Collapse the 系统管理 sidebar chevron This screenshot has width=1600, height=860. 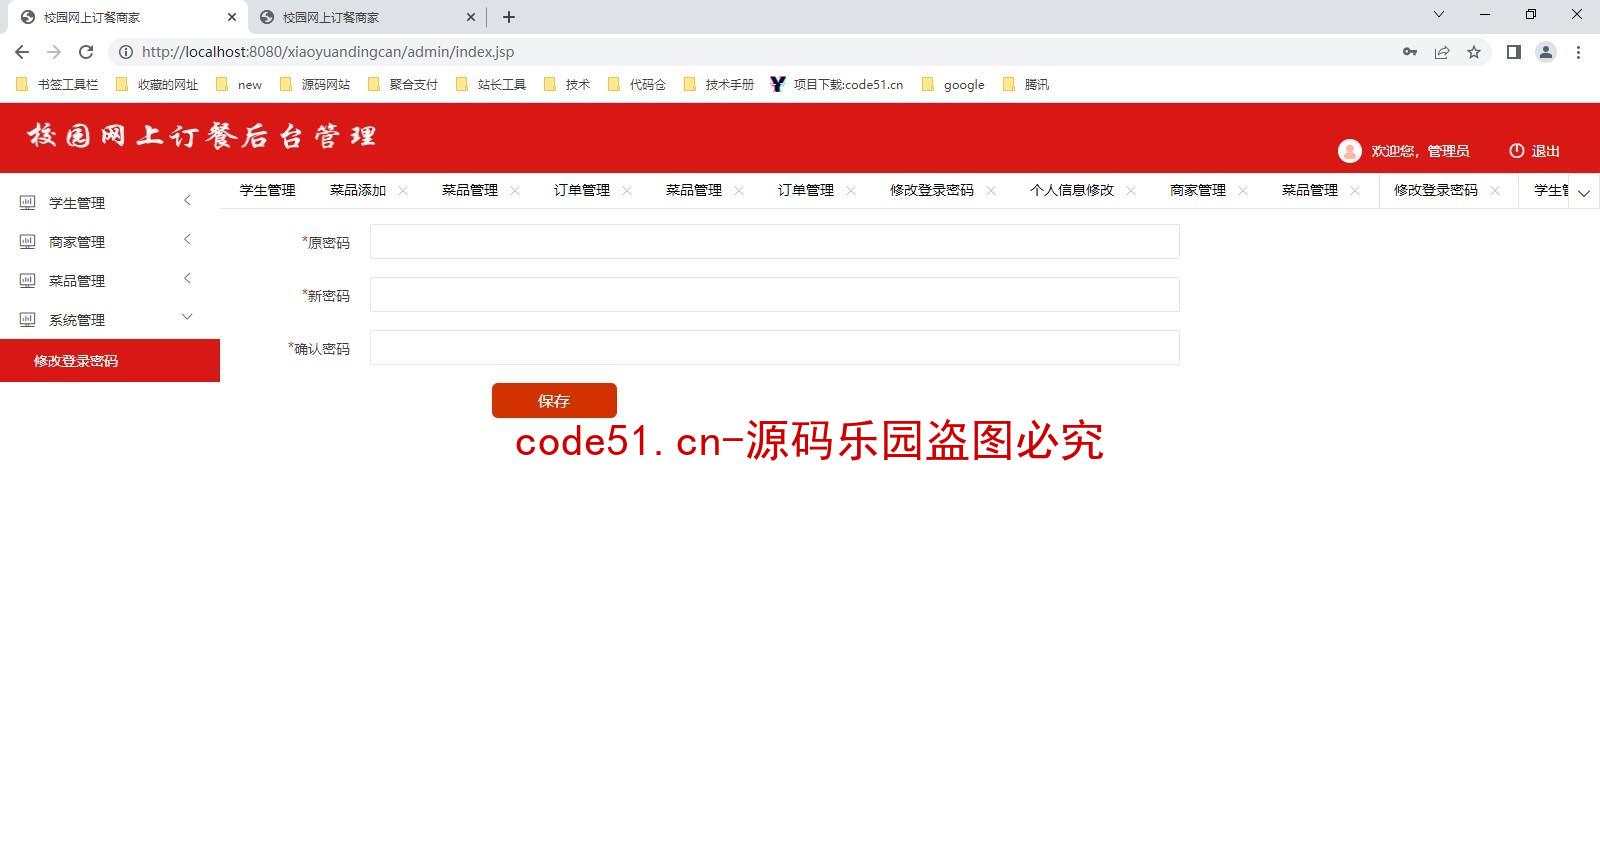187,317
